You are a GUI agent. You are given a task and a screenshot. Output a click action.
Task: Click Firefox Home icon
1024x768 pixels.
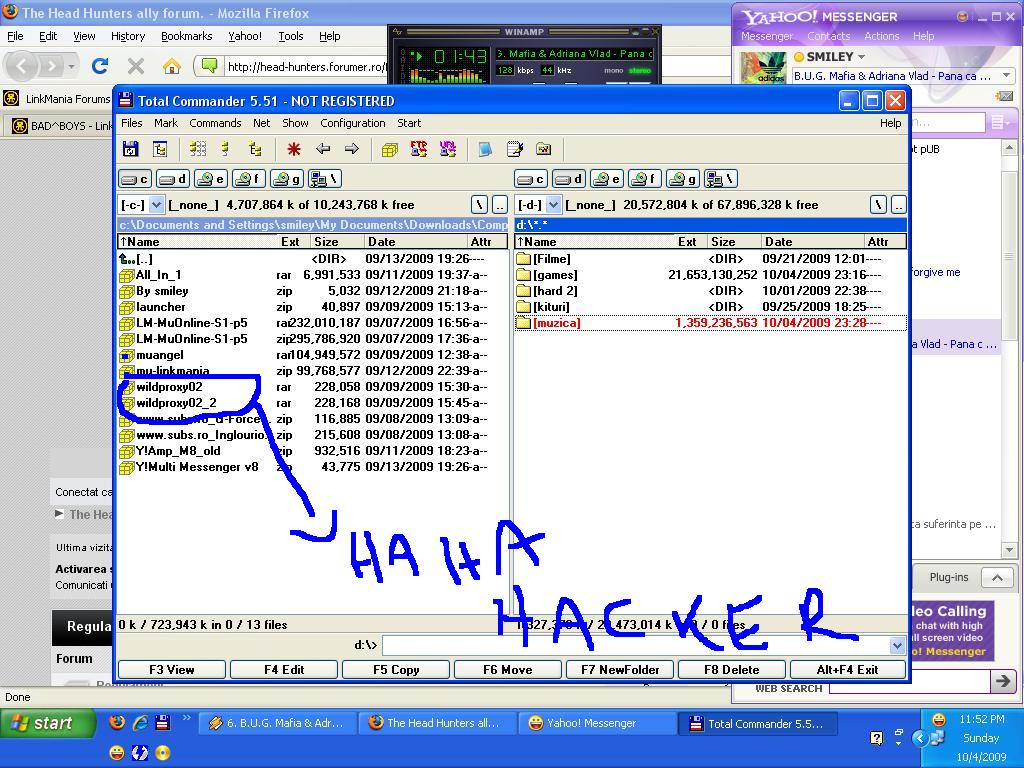172,65
